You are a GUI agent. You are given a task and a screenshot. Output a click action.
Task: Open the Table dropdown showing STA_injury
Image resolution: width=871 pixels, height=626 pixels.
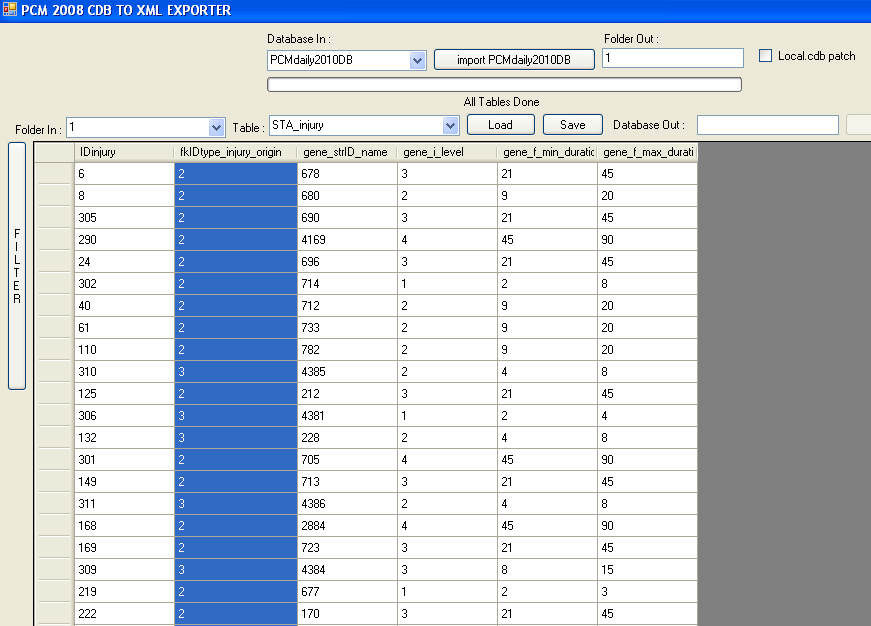(x=449, y=126)
